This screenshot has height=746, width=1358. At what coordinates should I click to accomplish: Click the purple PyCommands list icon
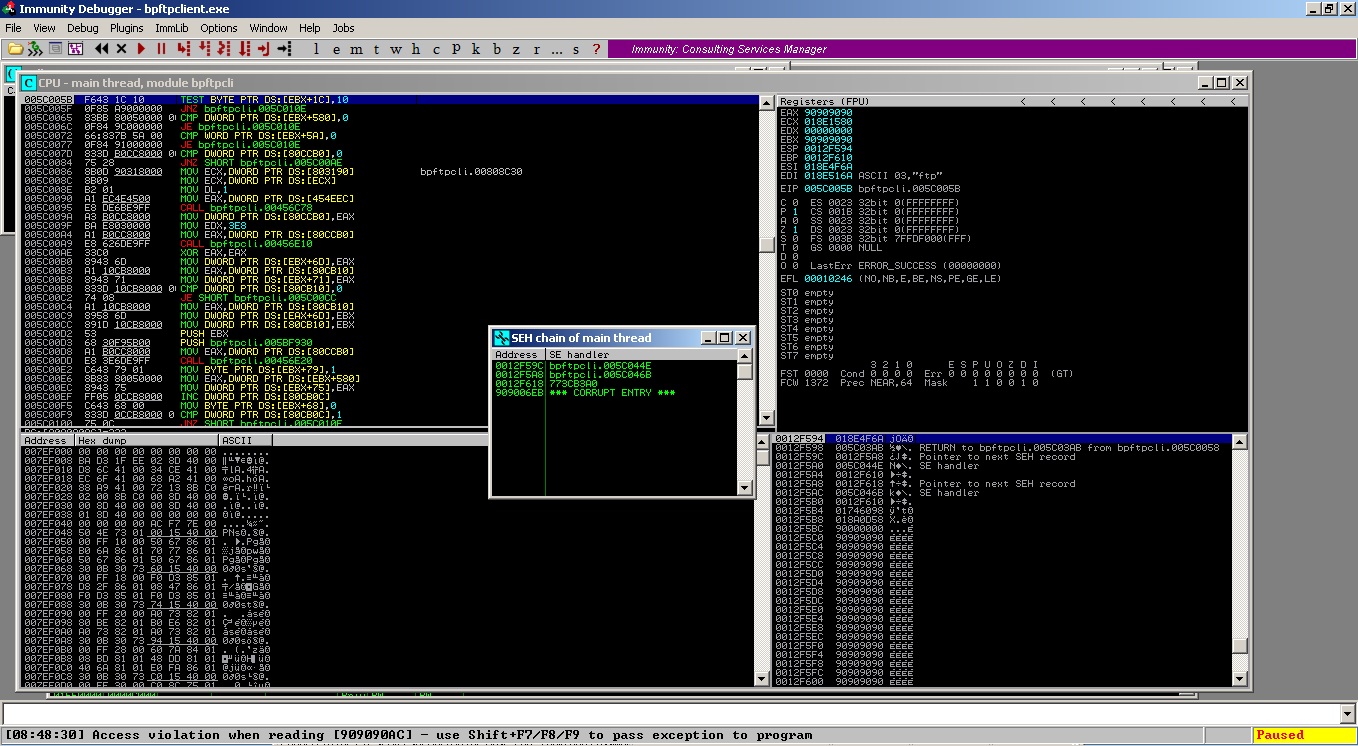coord(75,48)
